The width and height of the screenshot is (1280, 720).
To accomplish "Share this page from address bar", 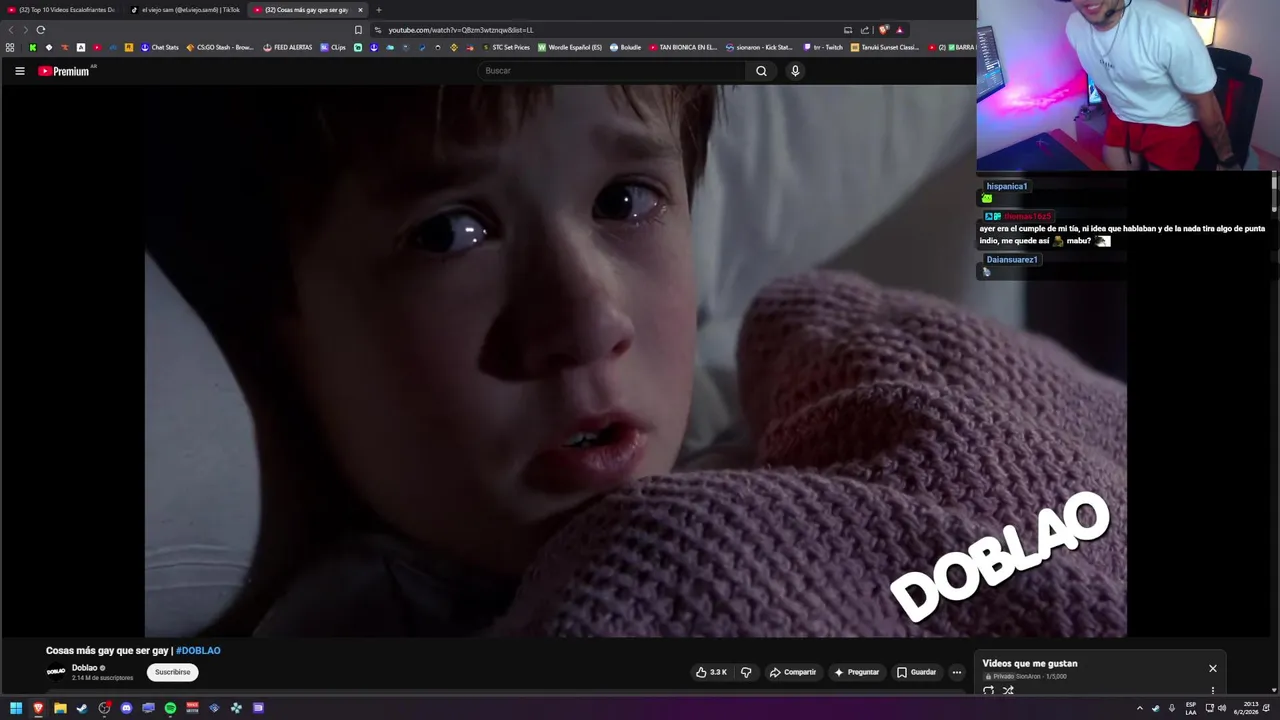I will (864, 30).
